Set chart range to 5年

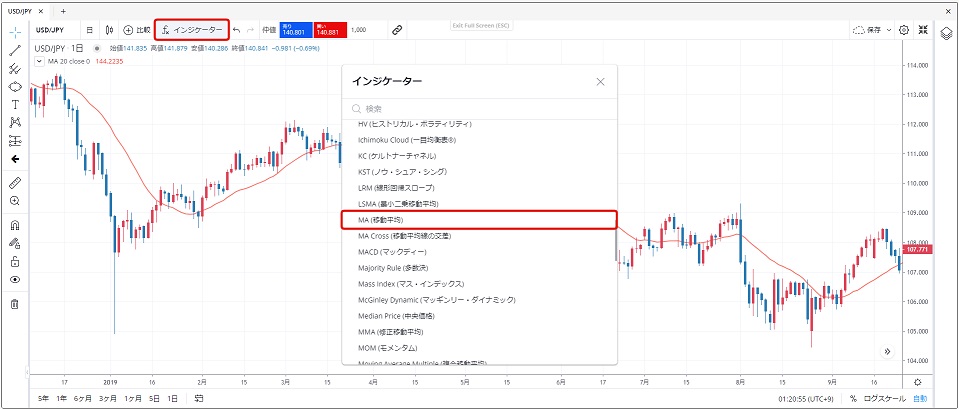tap(43, 398)
